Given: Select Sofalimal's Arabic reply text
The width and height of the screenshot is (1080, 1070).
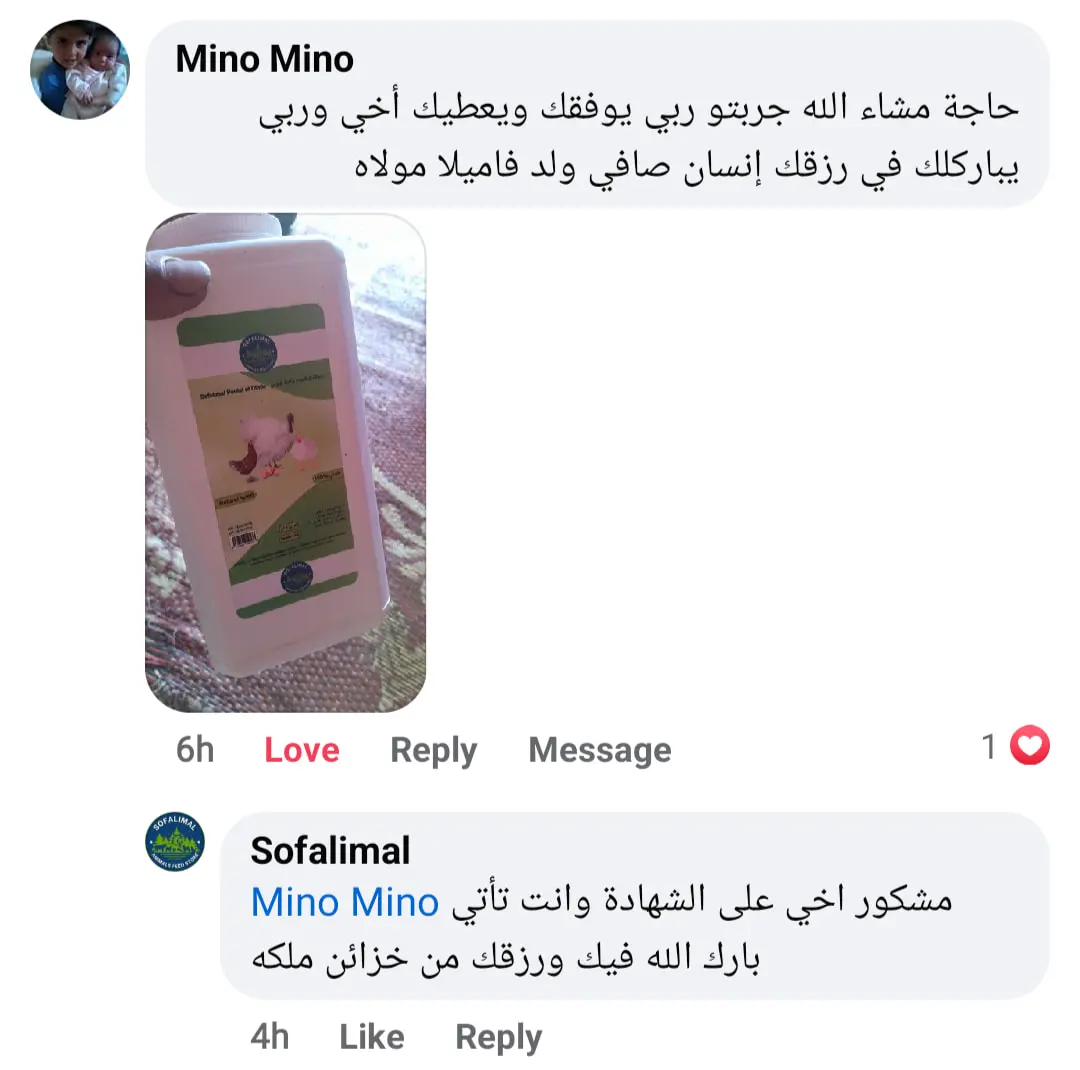Looking at the screenshot, I should point(601,929).
